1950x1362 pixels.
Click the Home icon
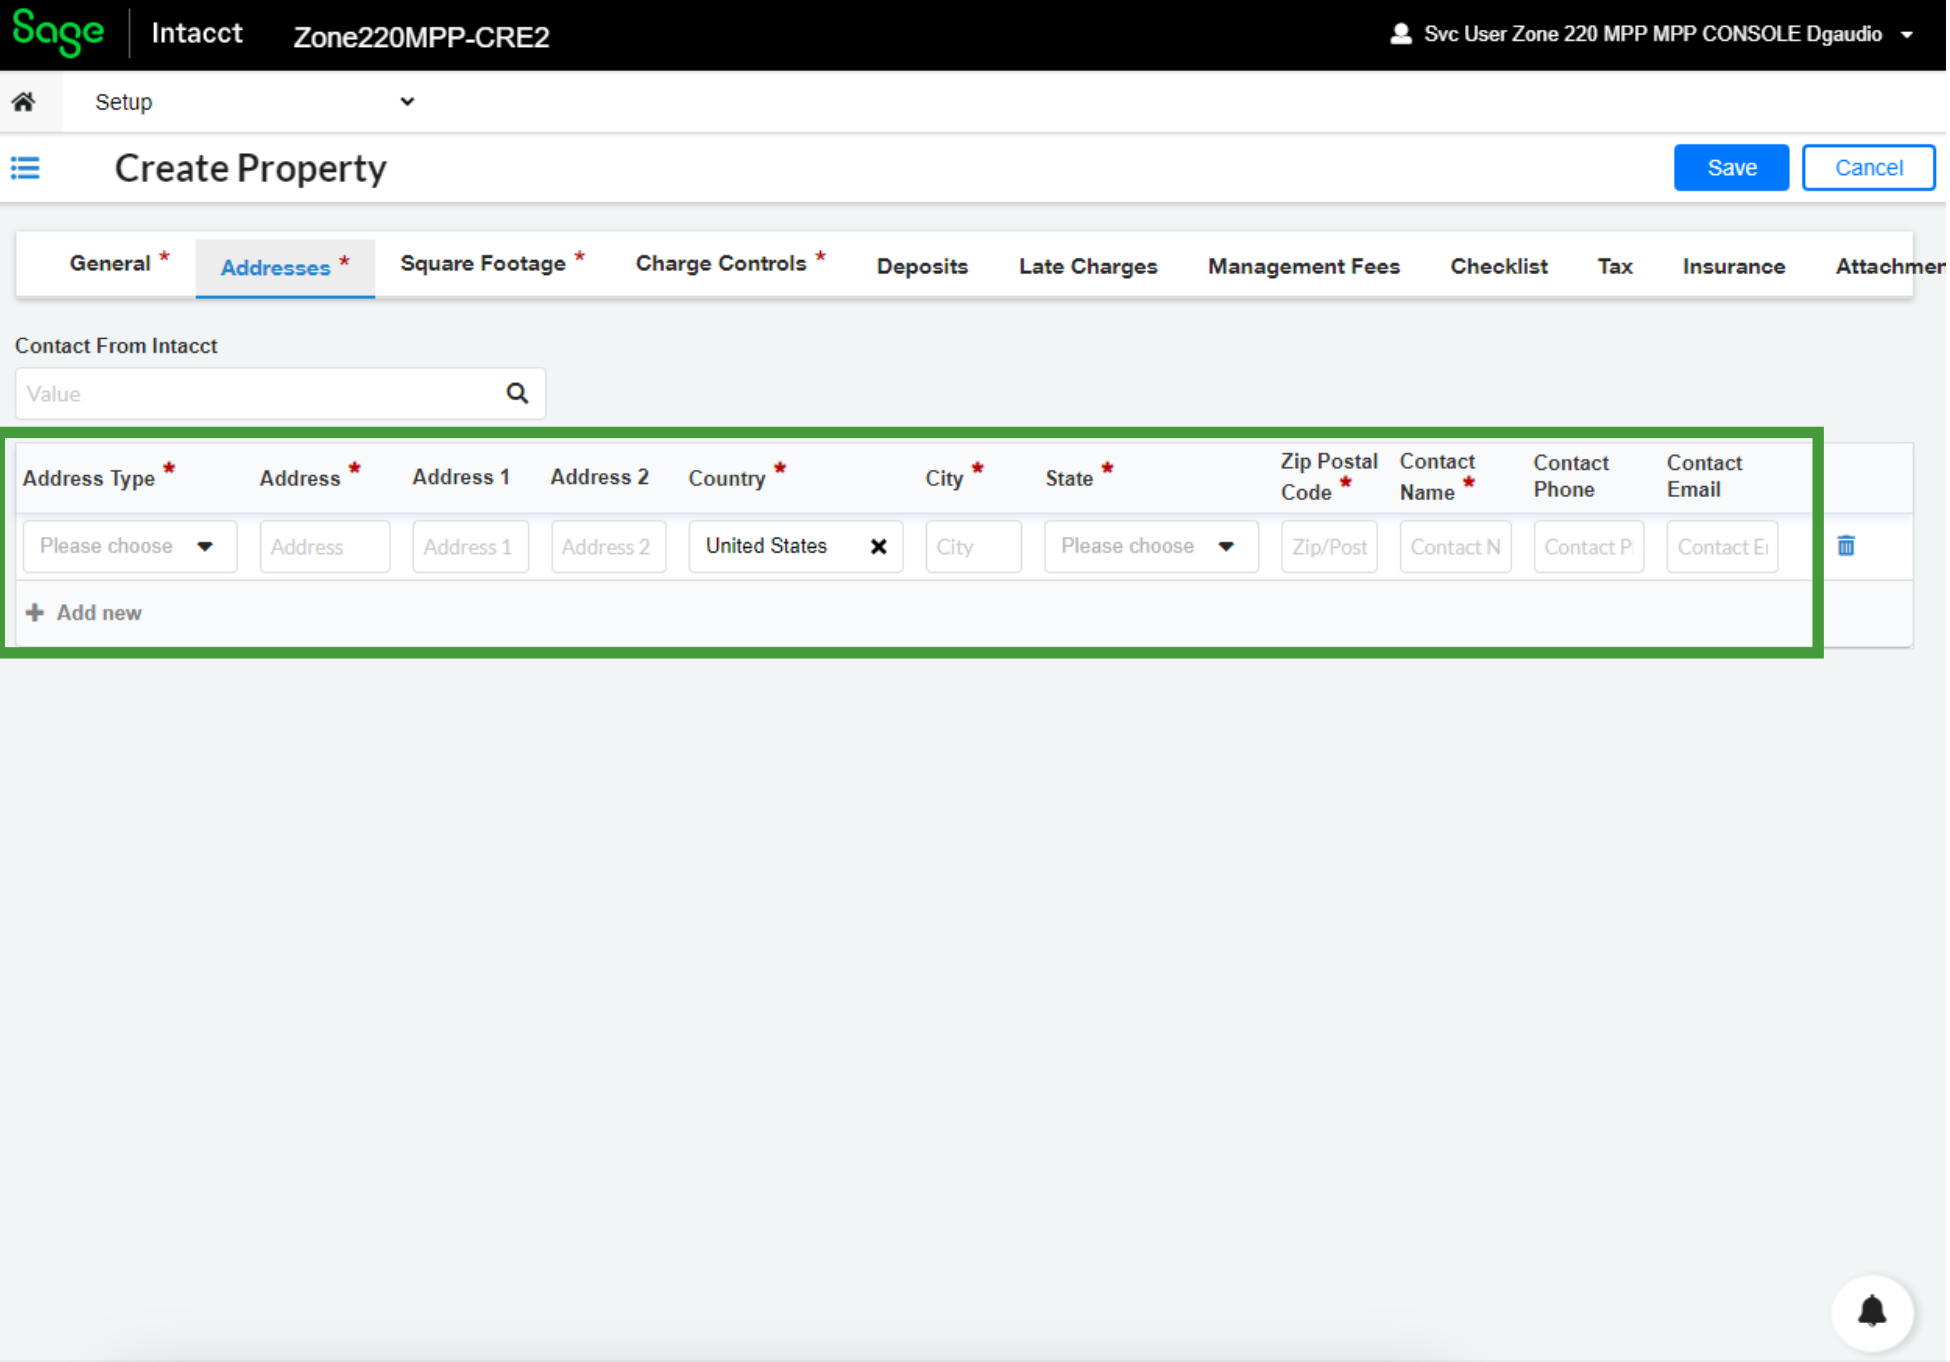point(24,102)
